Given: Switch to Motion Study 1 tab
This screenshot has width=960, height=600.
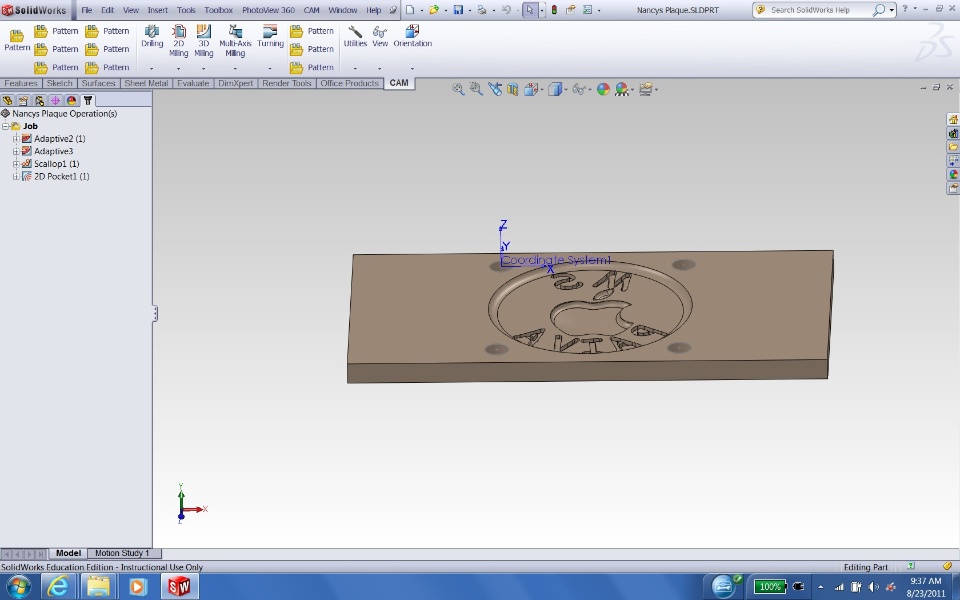Looking at the screenshot, I should click(x=122, y=553).
